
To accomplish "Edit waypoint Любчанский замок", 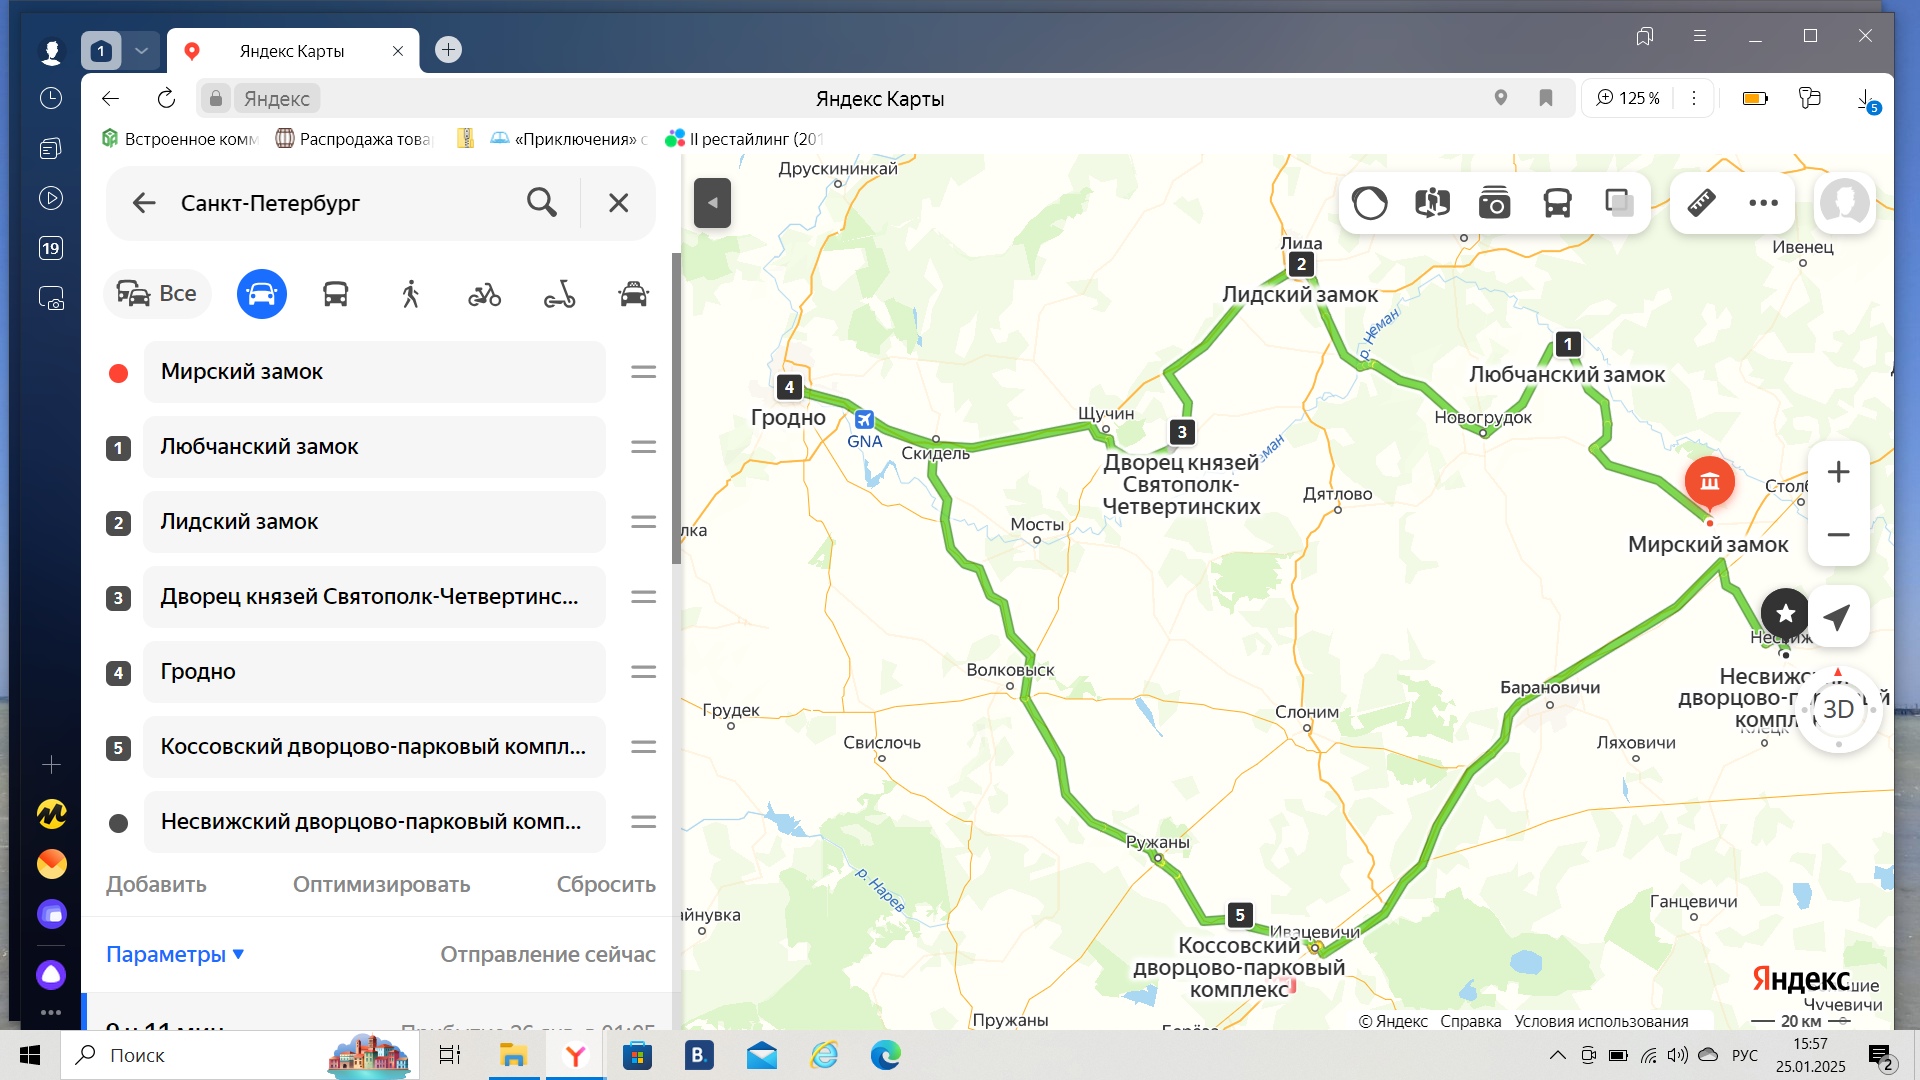I will pos(375,447).
